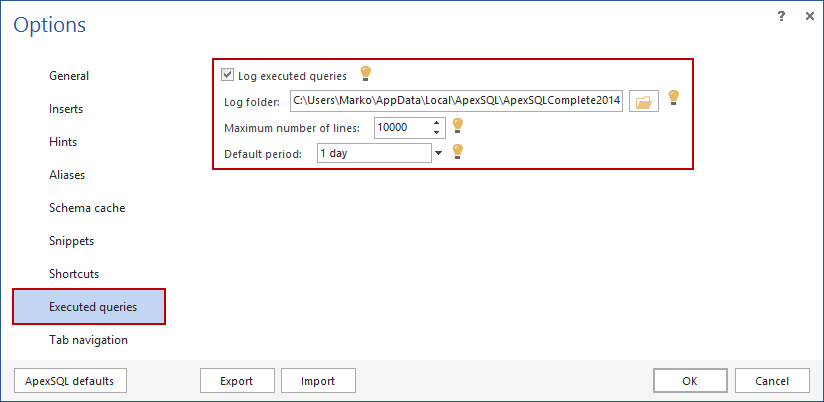
Task: Click the help question mark icon
Action: click(x=781, y=17)
